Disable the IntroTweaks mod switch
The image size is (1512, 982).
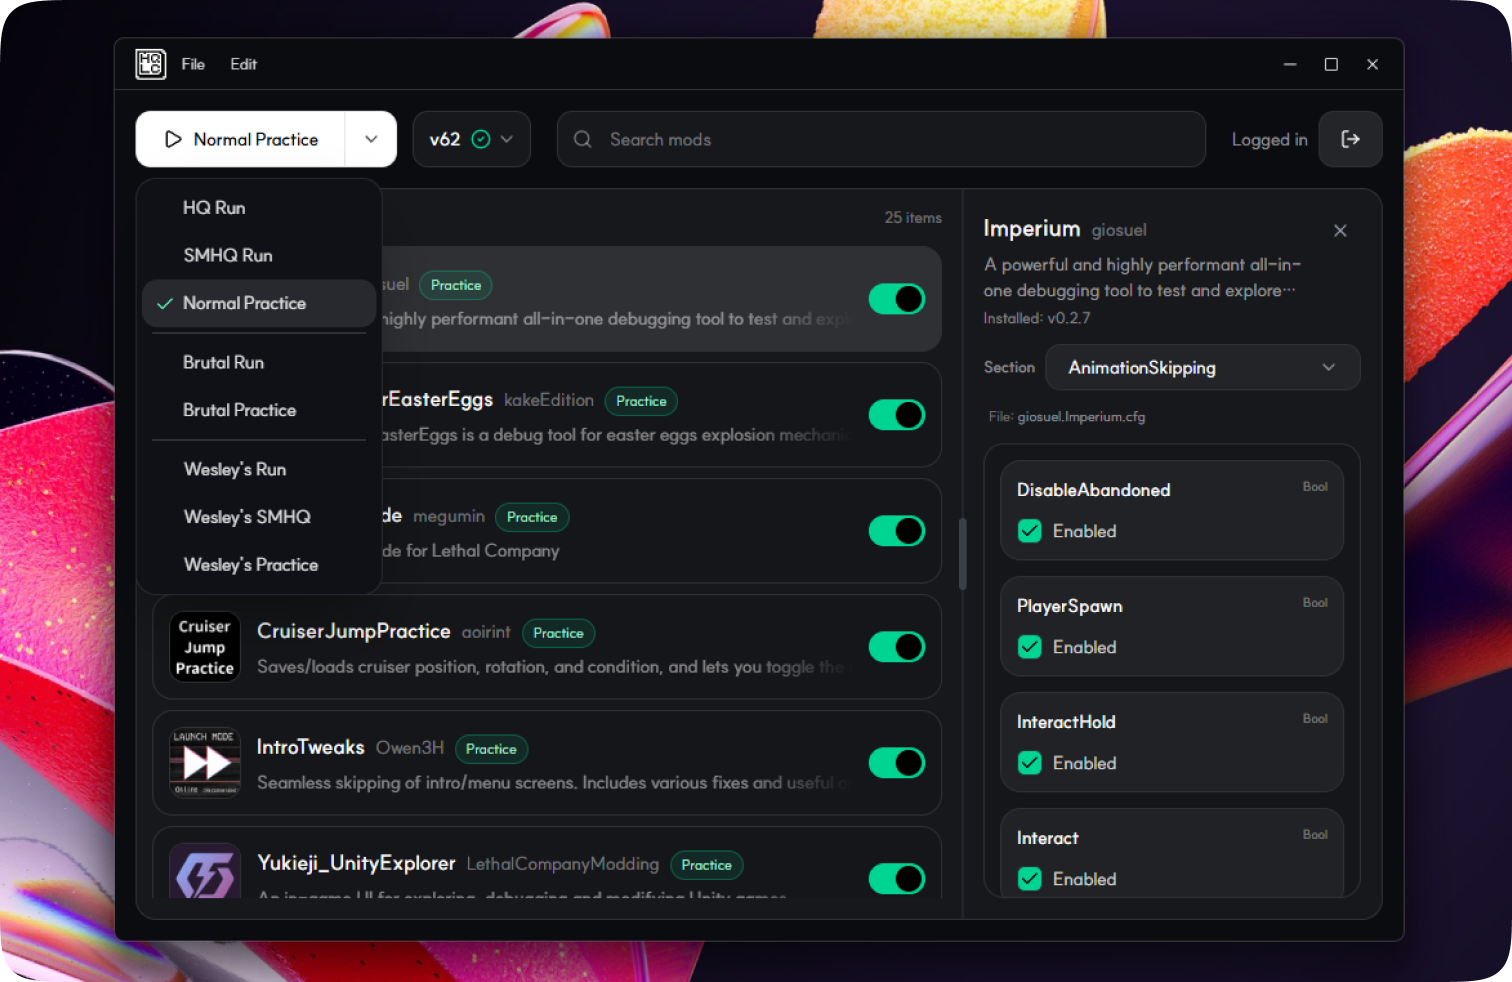click(x=897, y=763)
